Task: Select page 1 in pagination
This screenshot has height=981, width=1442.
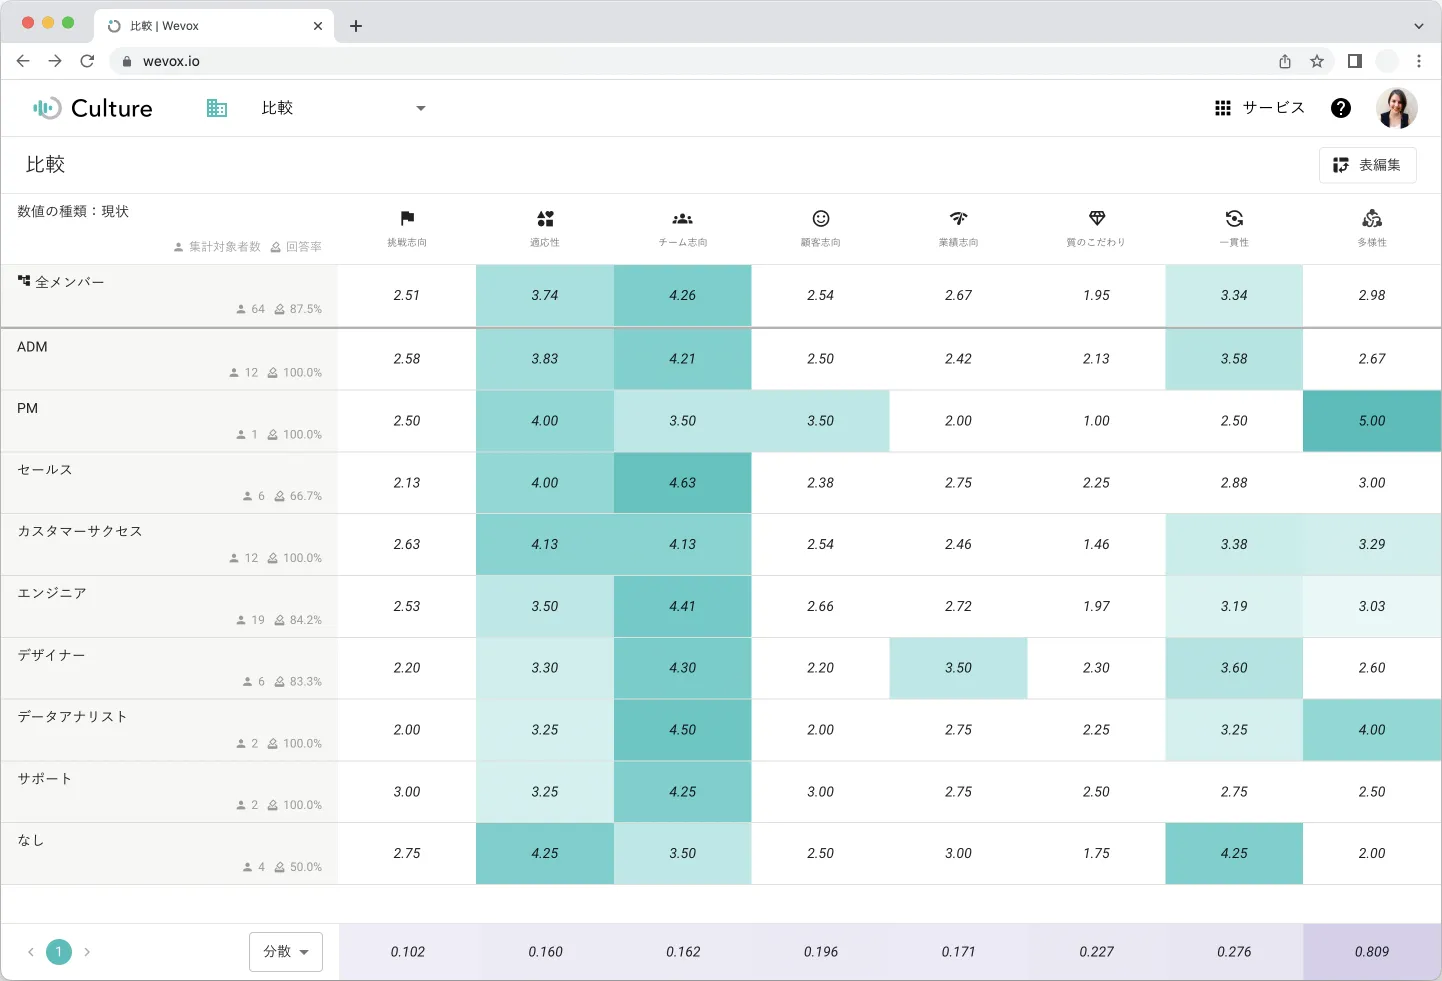Action: point(59,952)
